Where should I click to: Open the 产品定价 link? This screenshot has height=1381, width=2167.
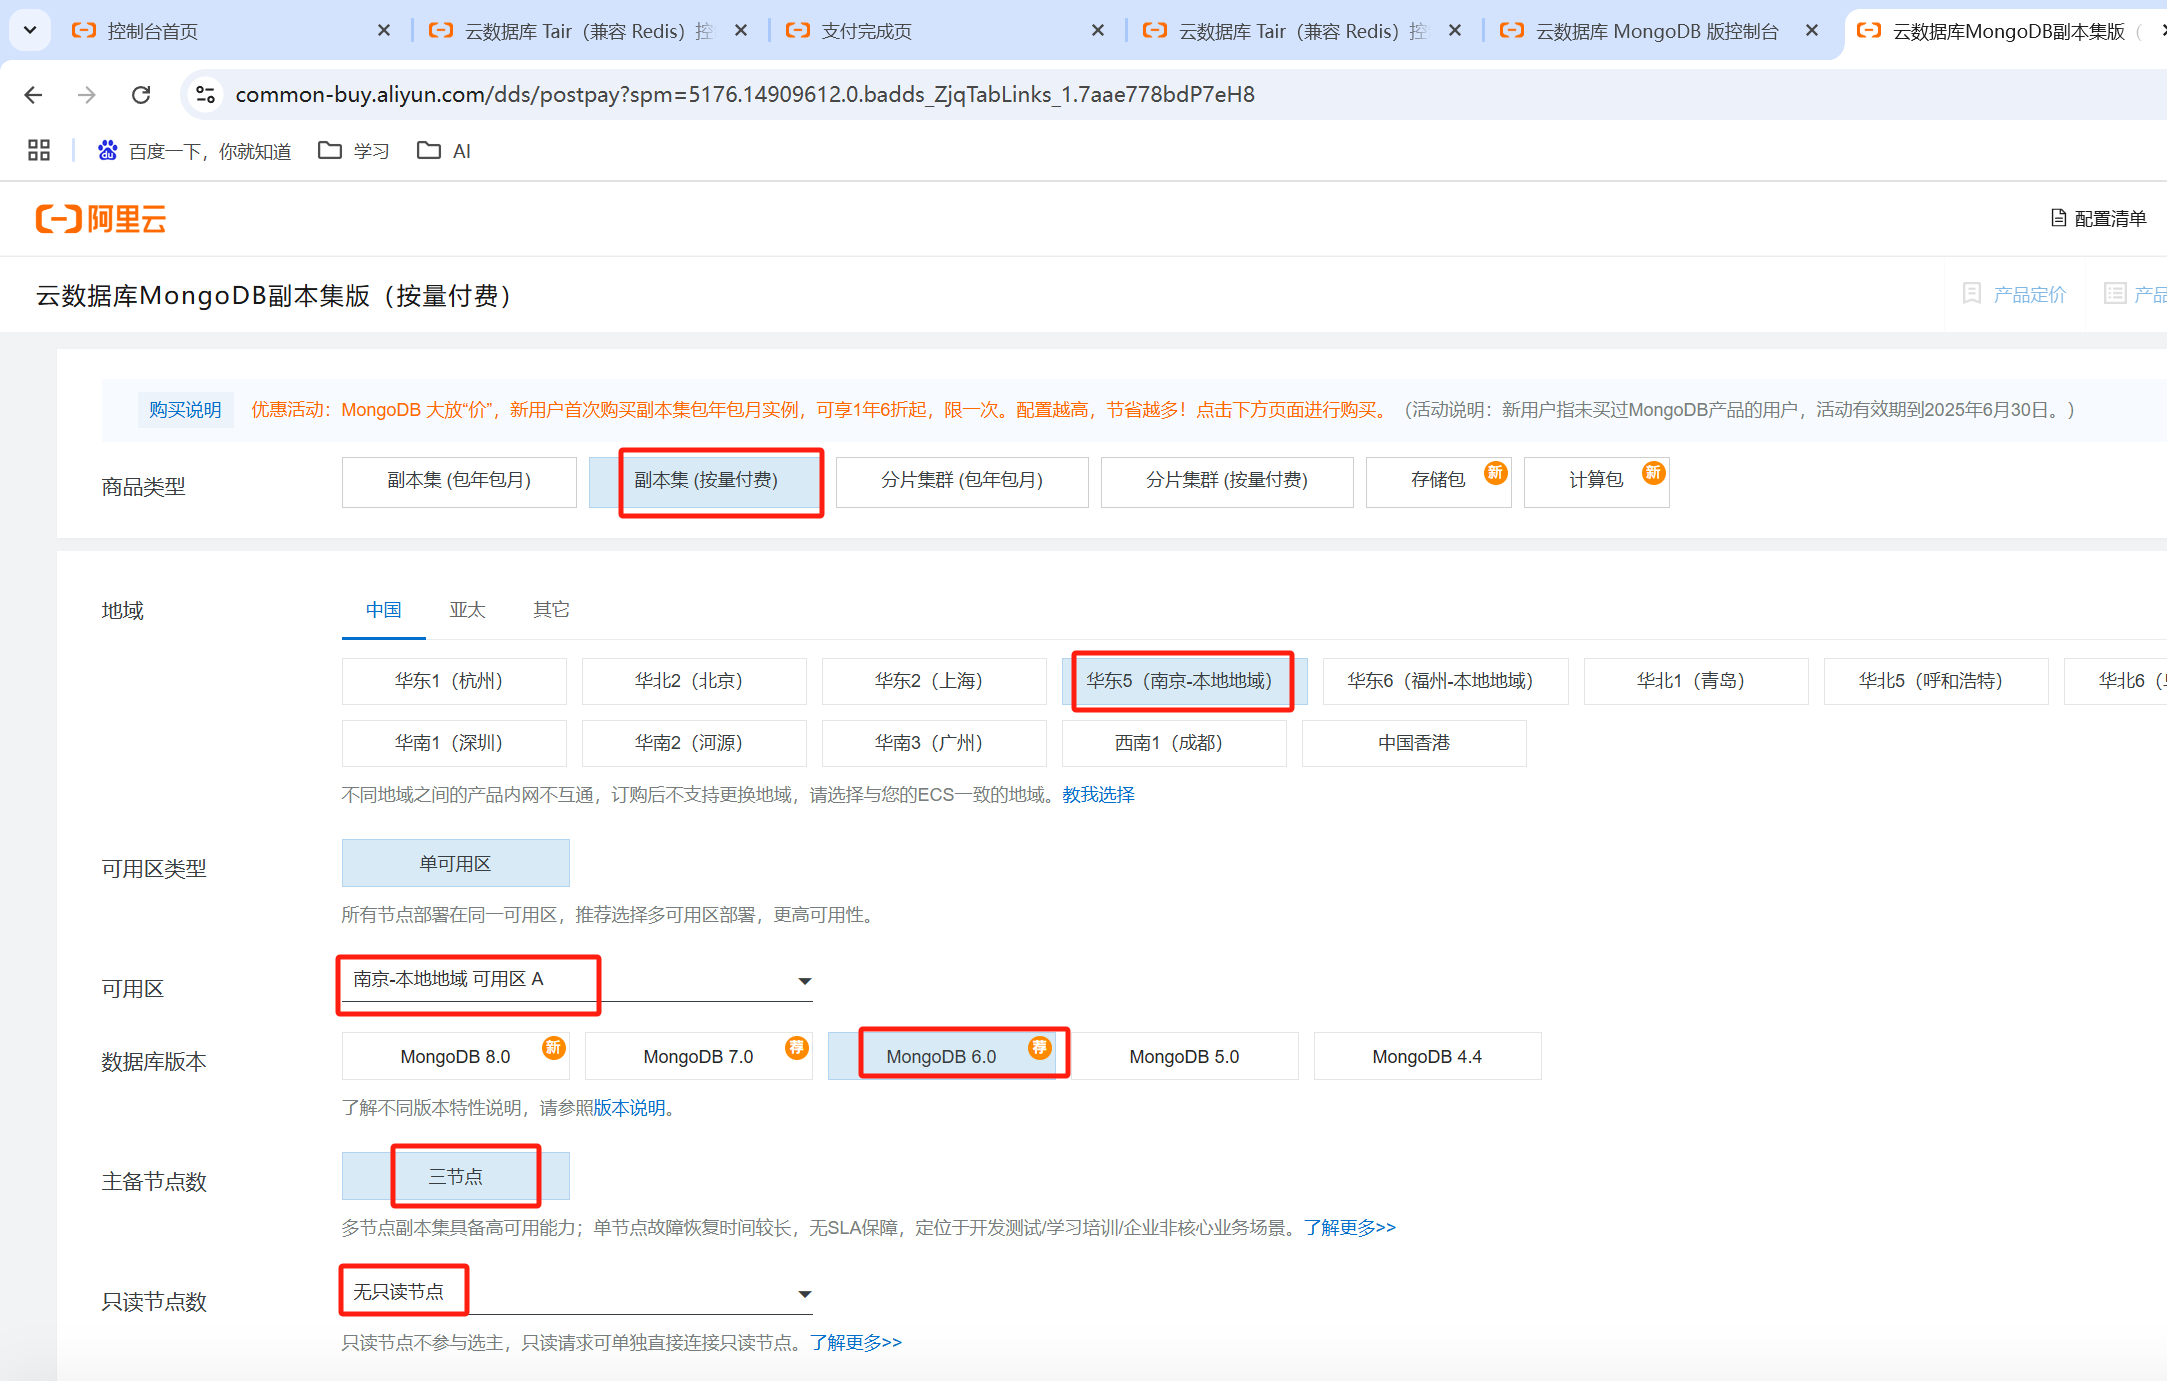click(2015, 294)
